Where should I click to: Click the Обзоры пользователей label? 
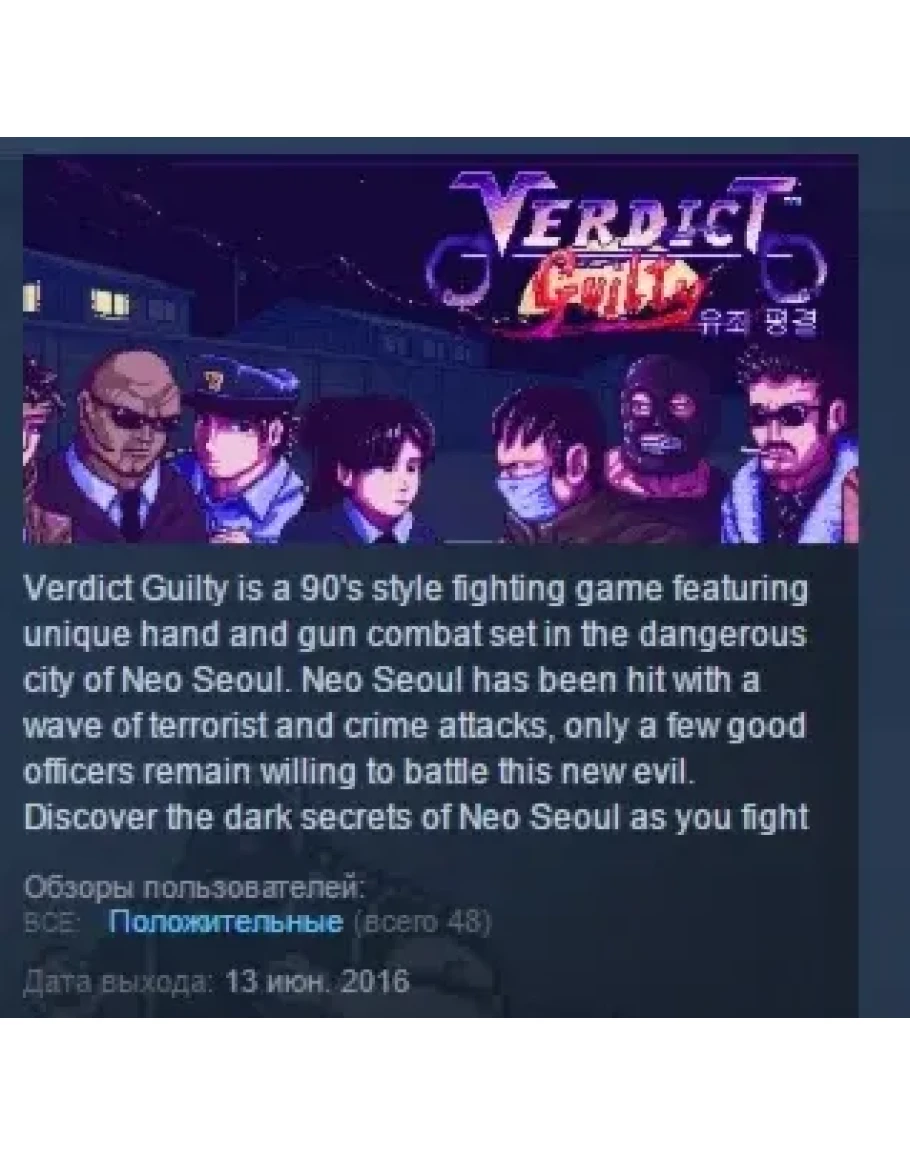click(195, 887)
